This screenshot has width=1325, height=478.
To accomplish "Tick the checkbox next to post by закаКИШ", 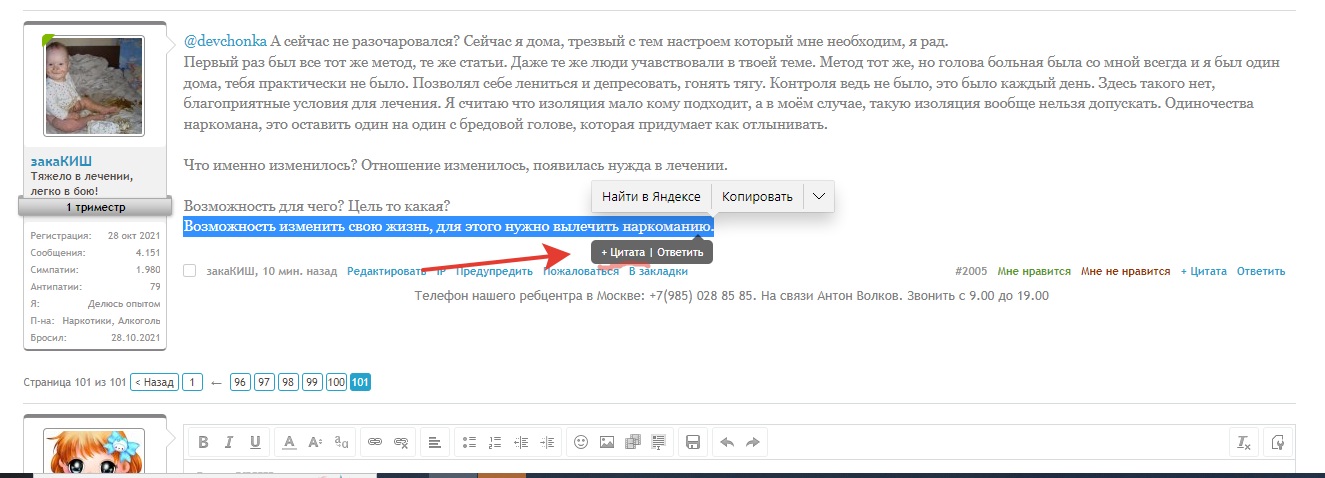I will pyautogui.click(x=190, y=271).
